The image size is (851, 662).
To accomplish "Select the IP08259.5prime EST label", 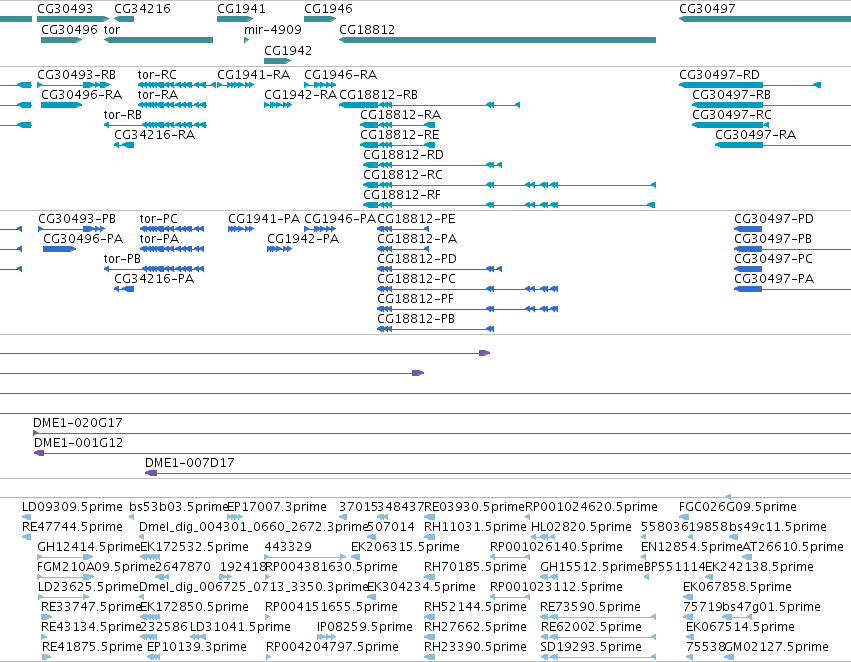I will tap(365, 627).
